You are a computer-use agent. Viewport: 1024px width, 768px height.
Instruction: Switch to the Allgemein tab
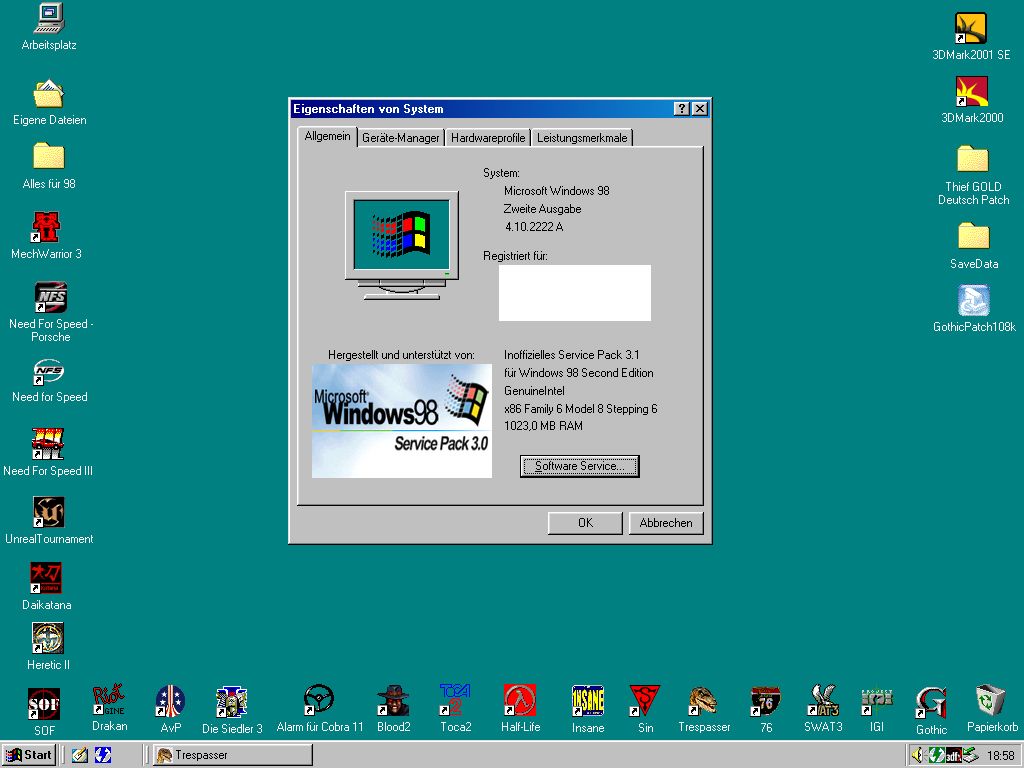click(x=327, y=136)
